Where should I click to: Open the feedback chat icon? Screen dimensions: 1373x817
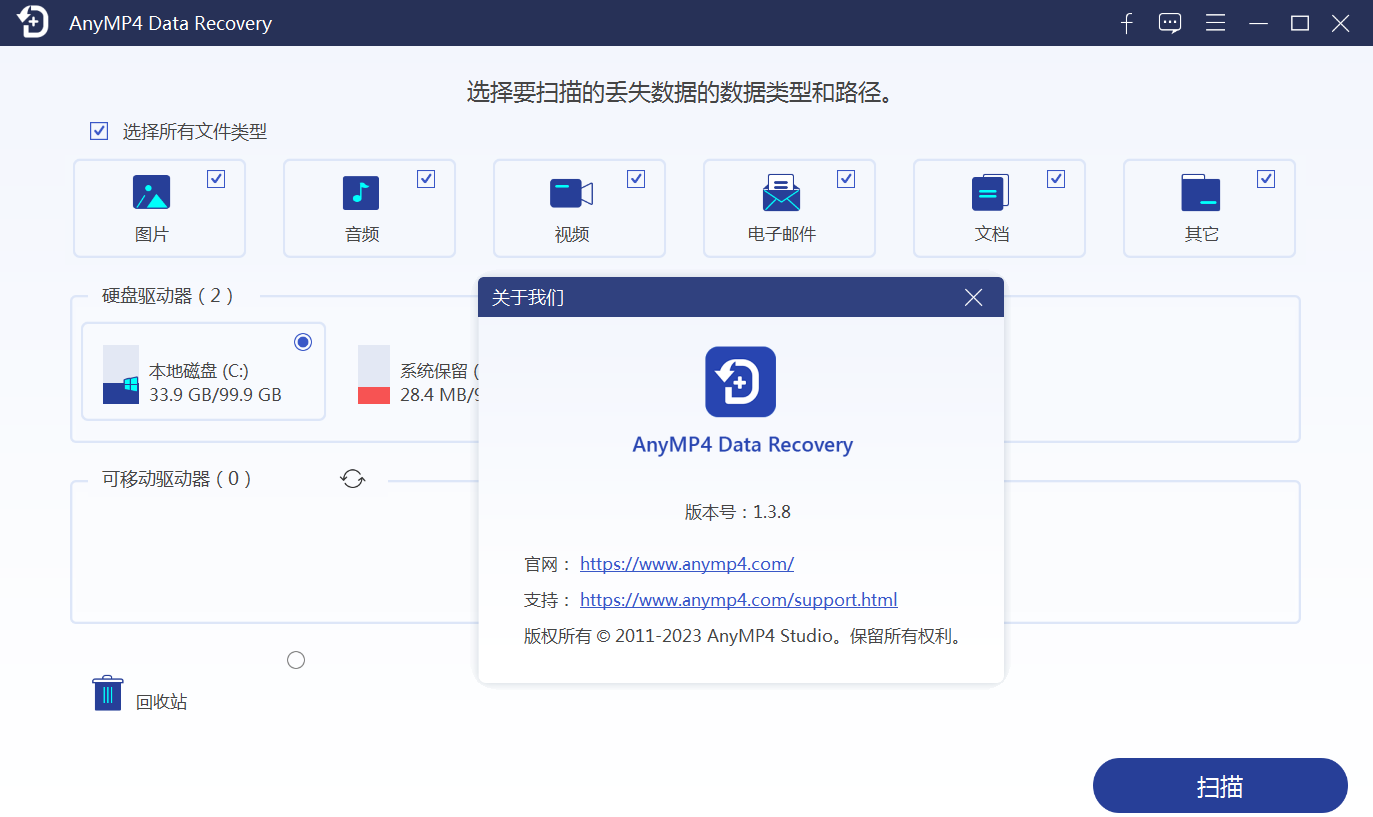pos(1170,23)
